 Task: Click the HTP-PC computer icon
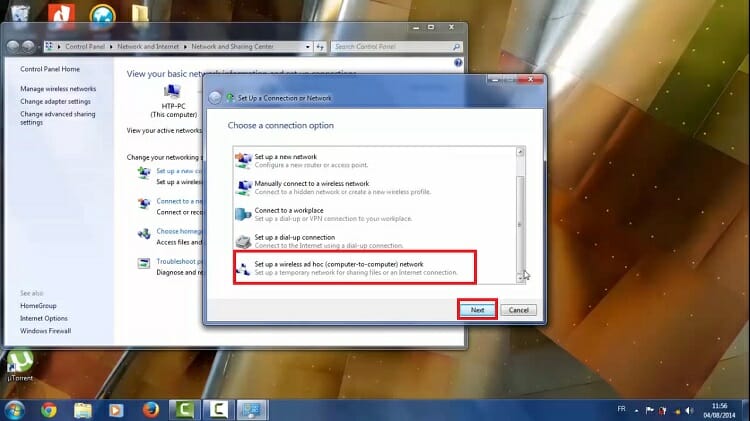tap(172, 90)
